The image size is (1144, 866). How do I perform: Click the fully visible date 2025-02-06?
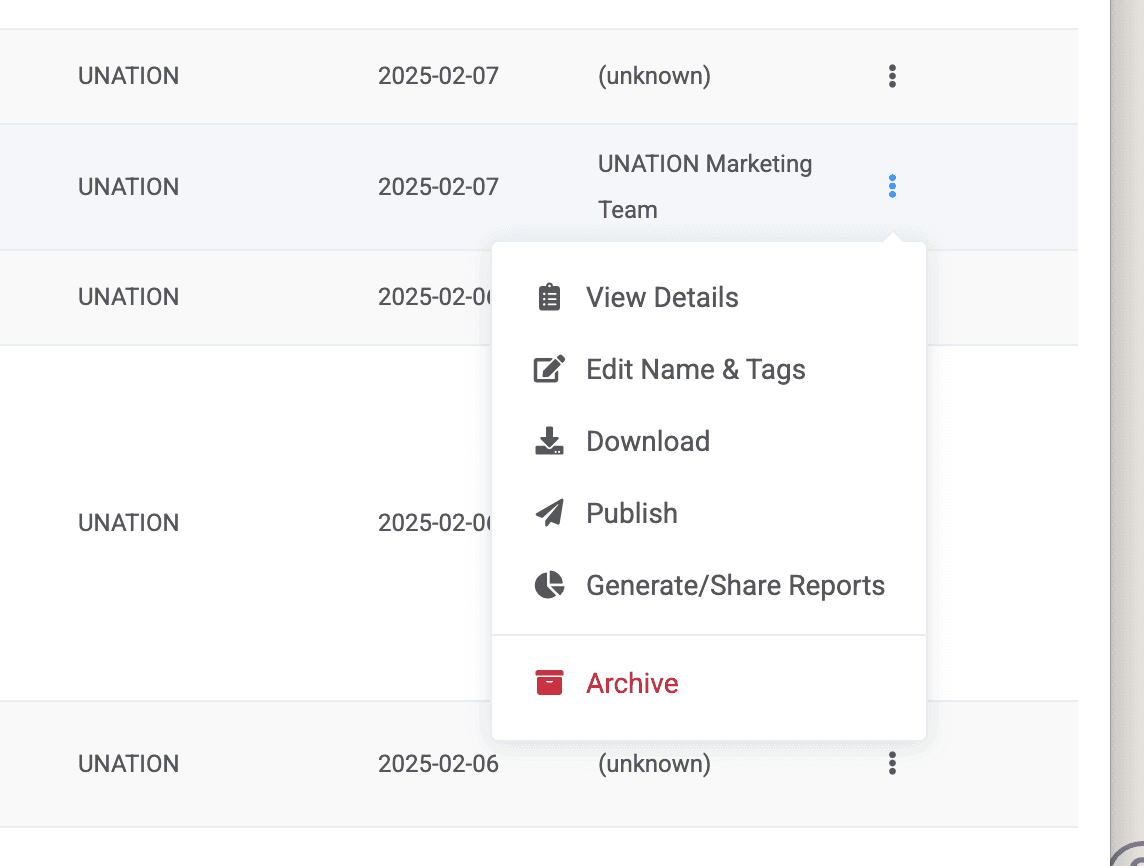[438, 764]
